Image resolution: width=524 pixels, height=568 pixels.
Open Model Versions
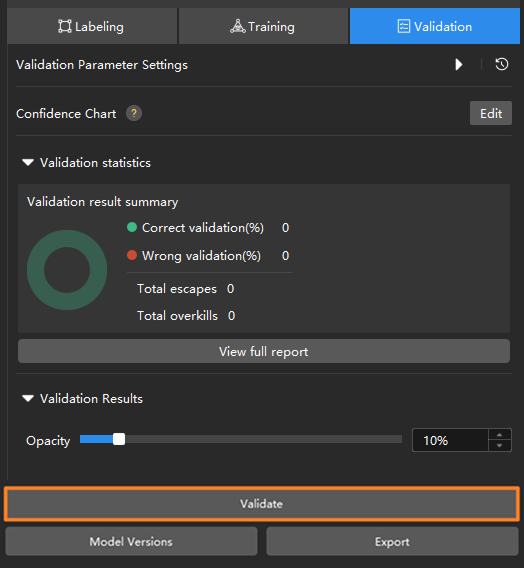pos(131,541)
